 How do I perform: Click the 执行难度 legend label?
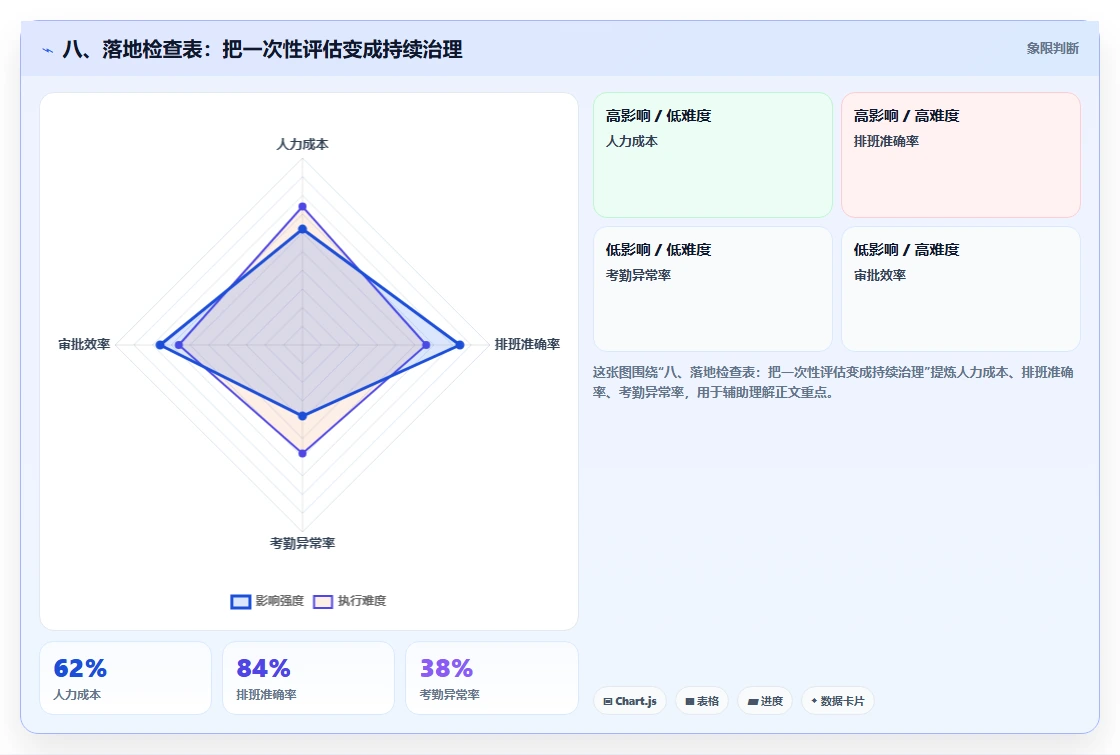362,601
